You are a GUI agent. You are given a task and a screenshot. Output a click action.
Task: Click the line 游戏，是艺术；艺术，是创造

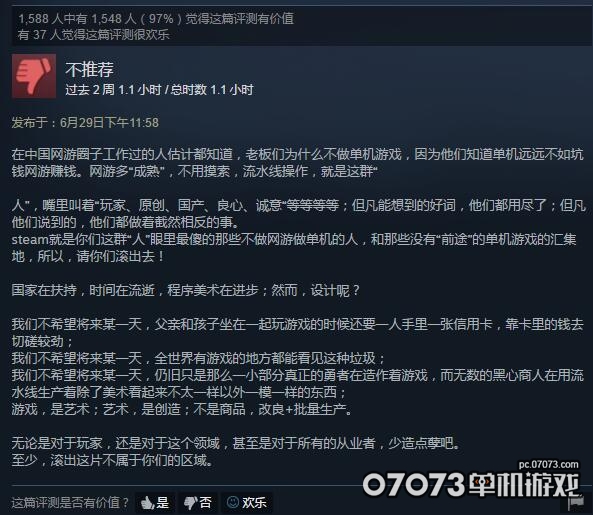click(x=182, y=409)
